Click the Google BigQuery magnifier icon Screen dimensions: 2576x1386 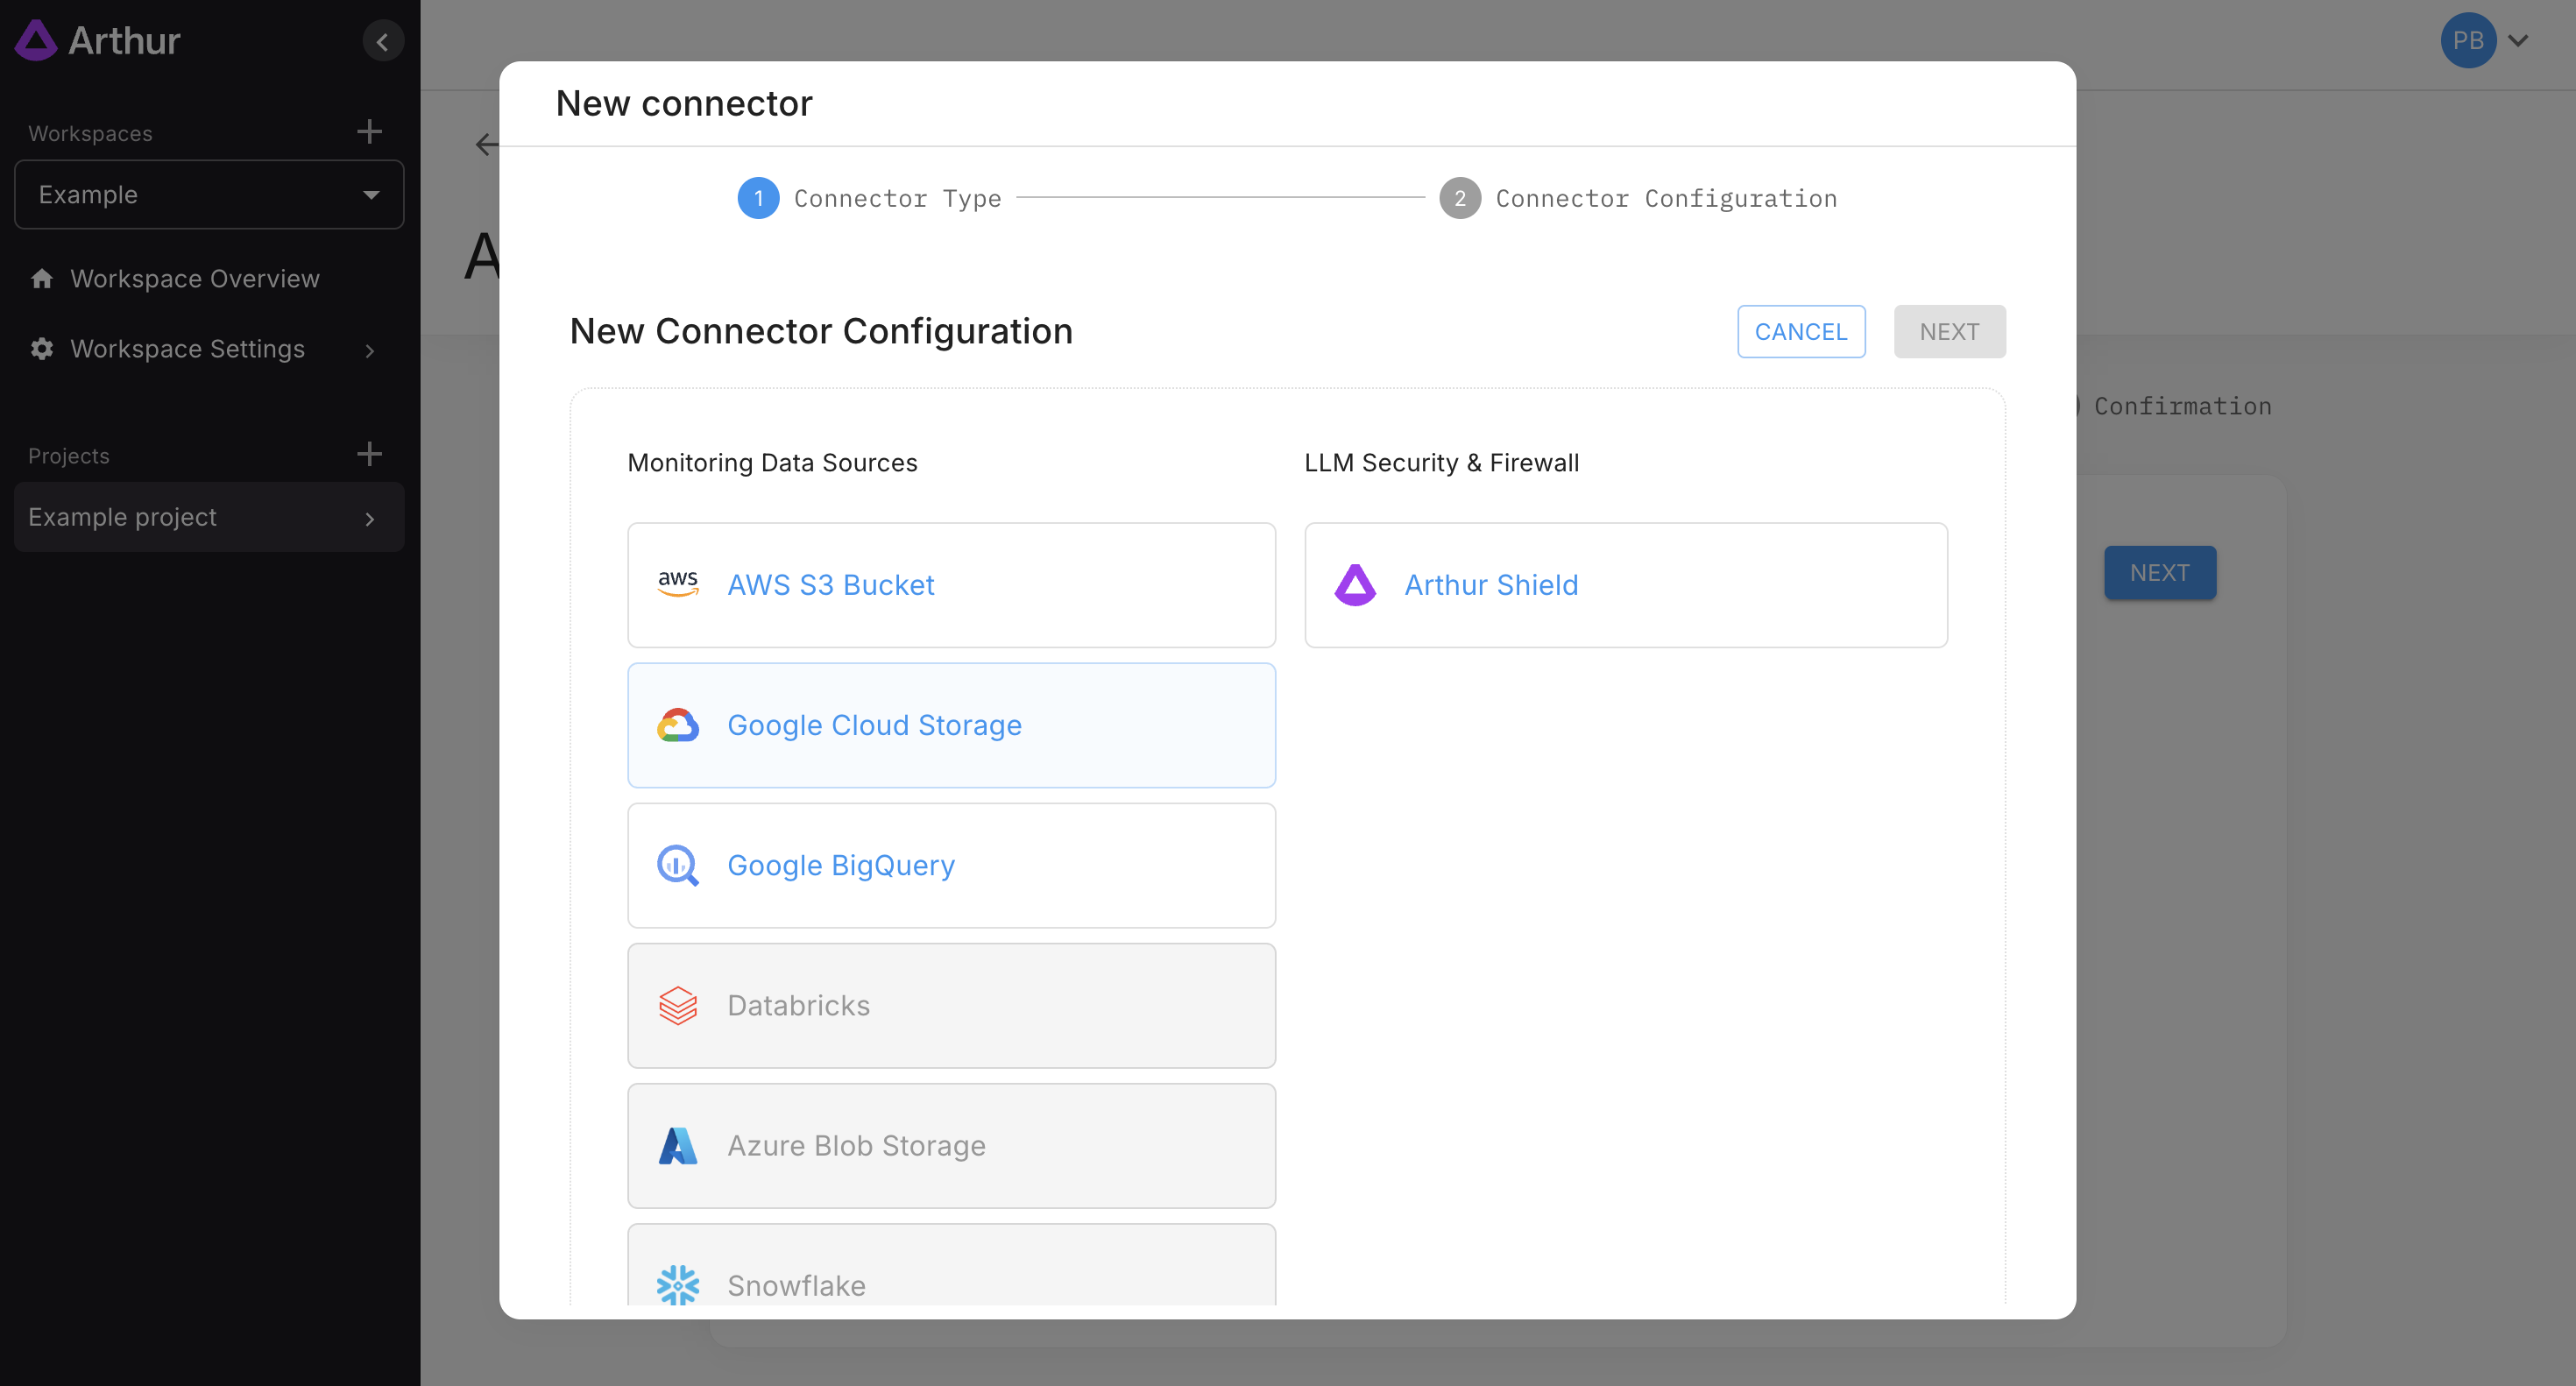678,865
